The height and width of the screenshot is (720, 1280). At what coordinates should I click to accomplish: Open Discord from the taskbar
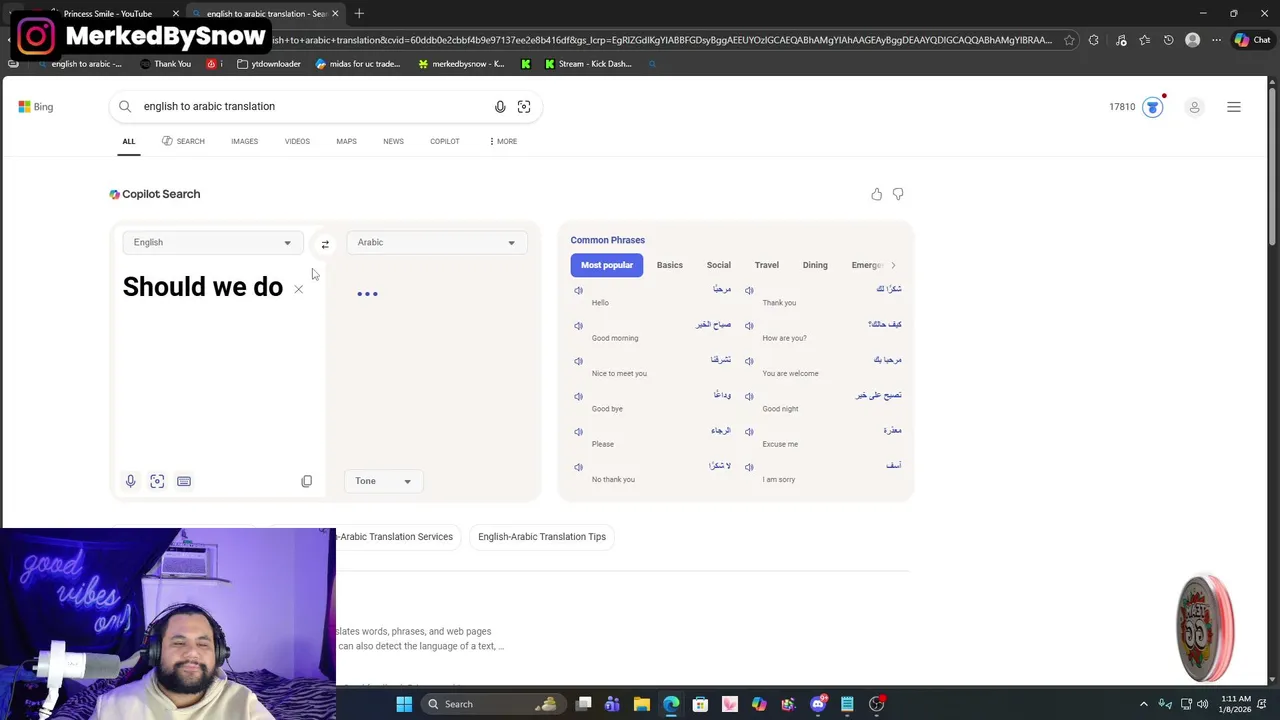point(818,704)
